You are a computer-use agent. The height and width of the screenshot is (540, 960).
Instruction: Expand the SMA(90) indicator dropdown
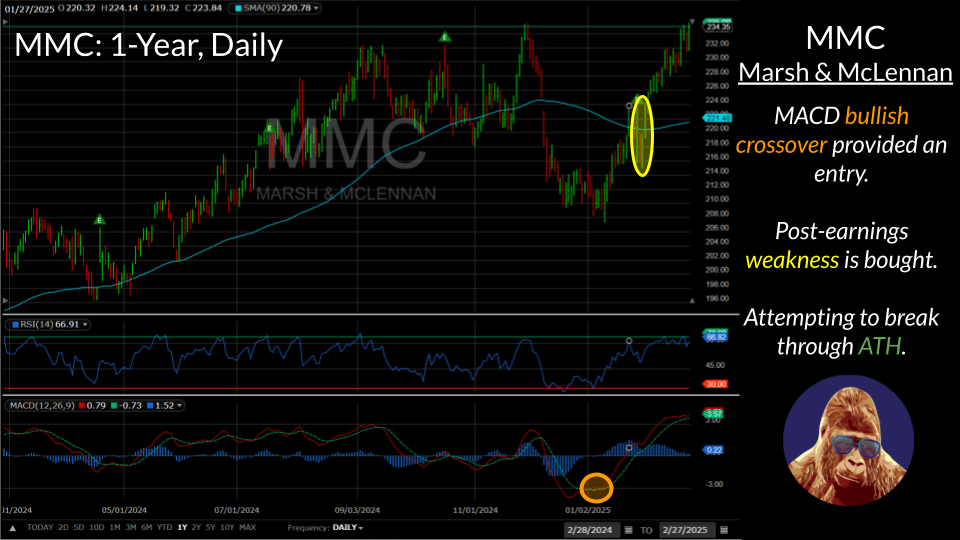click(317, 8)
